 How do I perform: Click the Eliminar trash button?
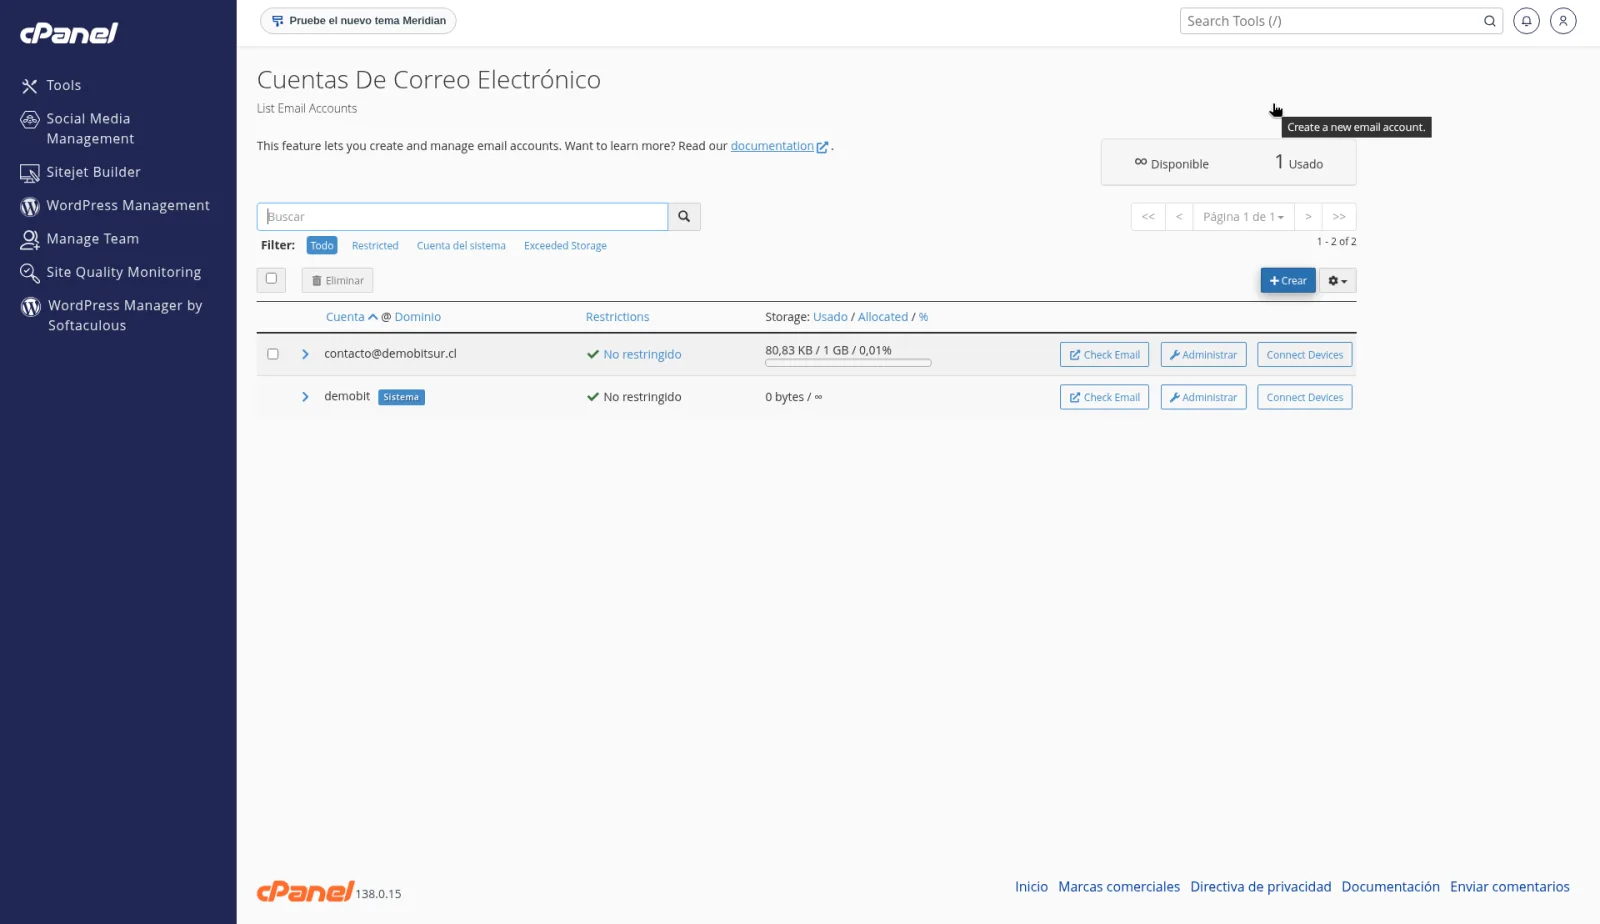(337, 281)
